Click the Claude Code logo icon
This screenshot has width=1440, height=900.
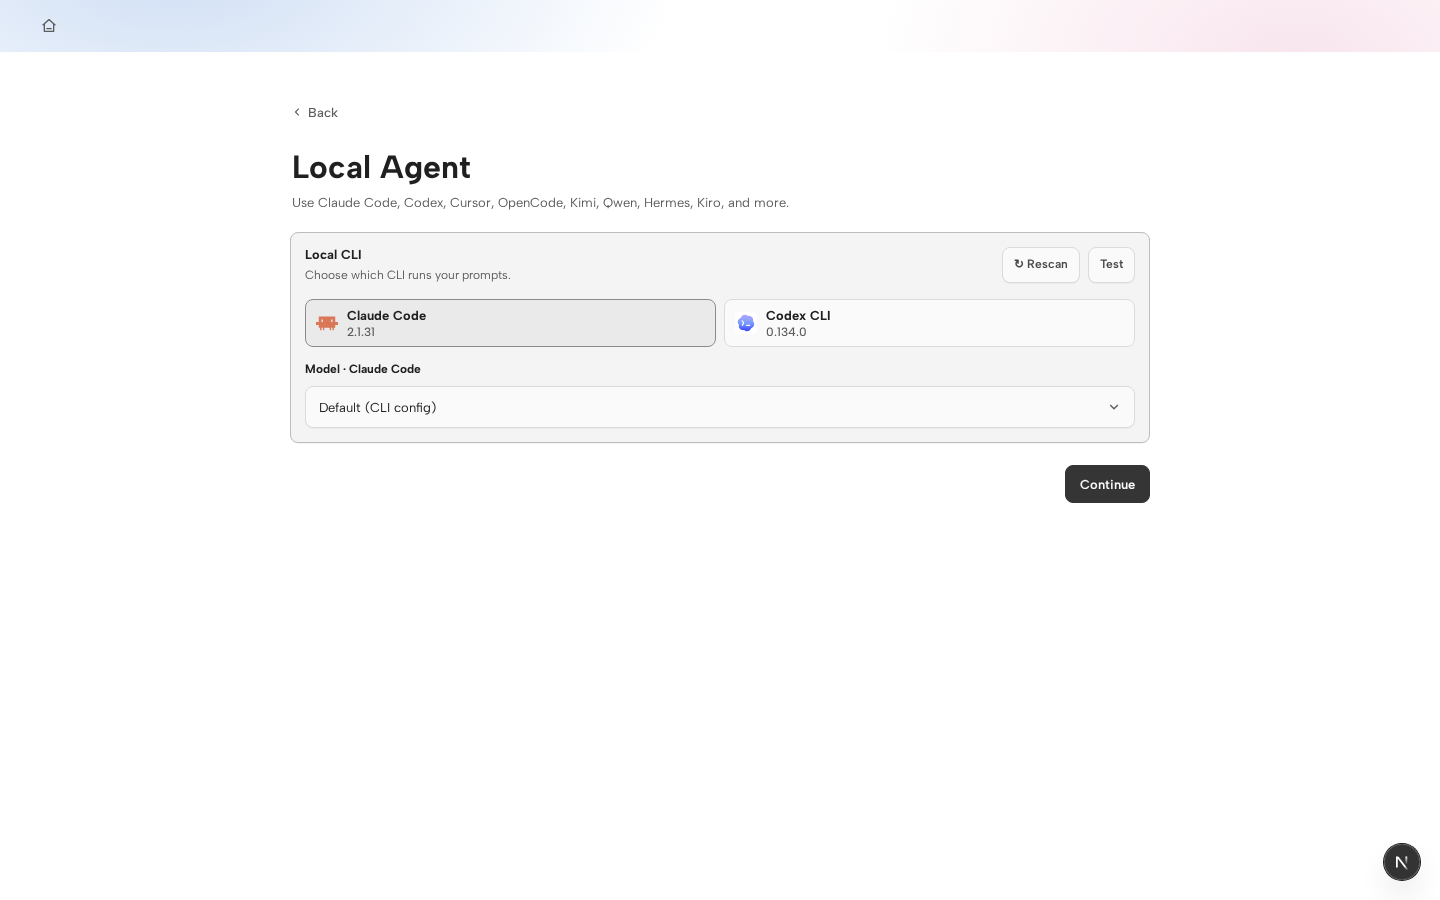point(327,323)
